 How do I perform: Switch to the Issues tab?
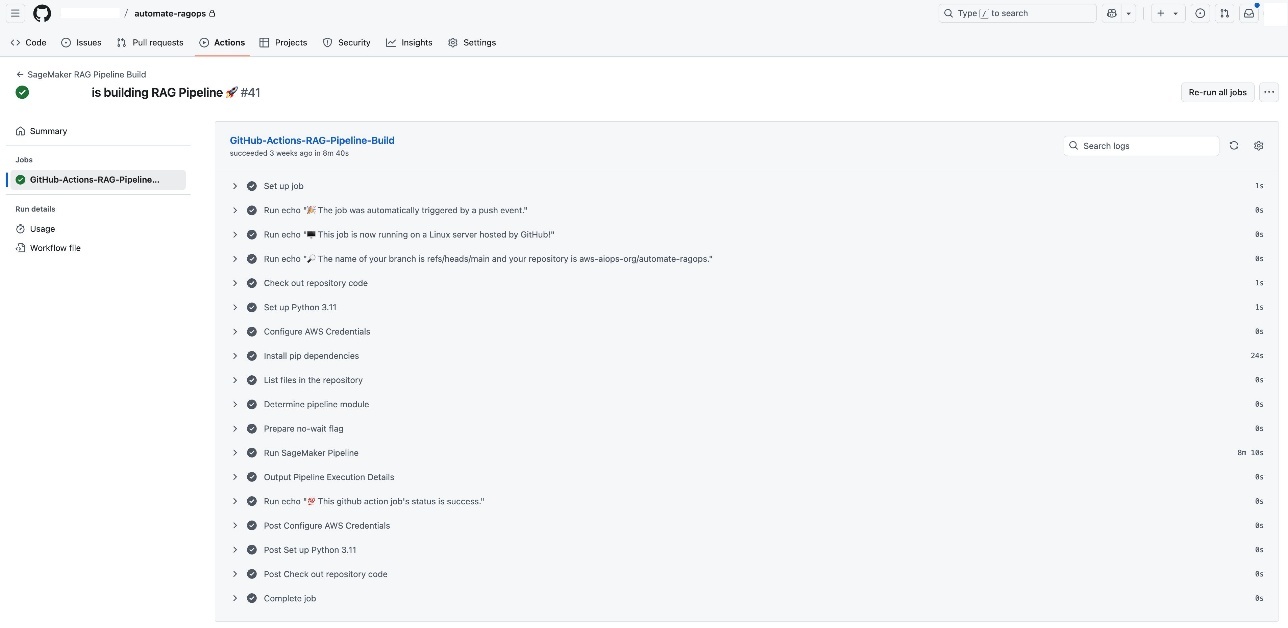(x=81, y=42)
